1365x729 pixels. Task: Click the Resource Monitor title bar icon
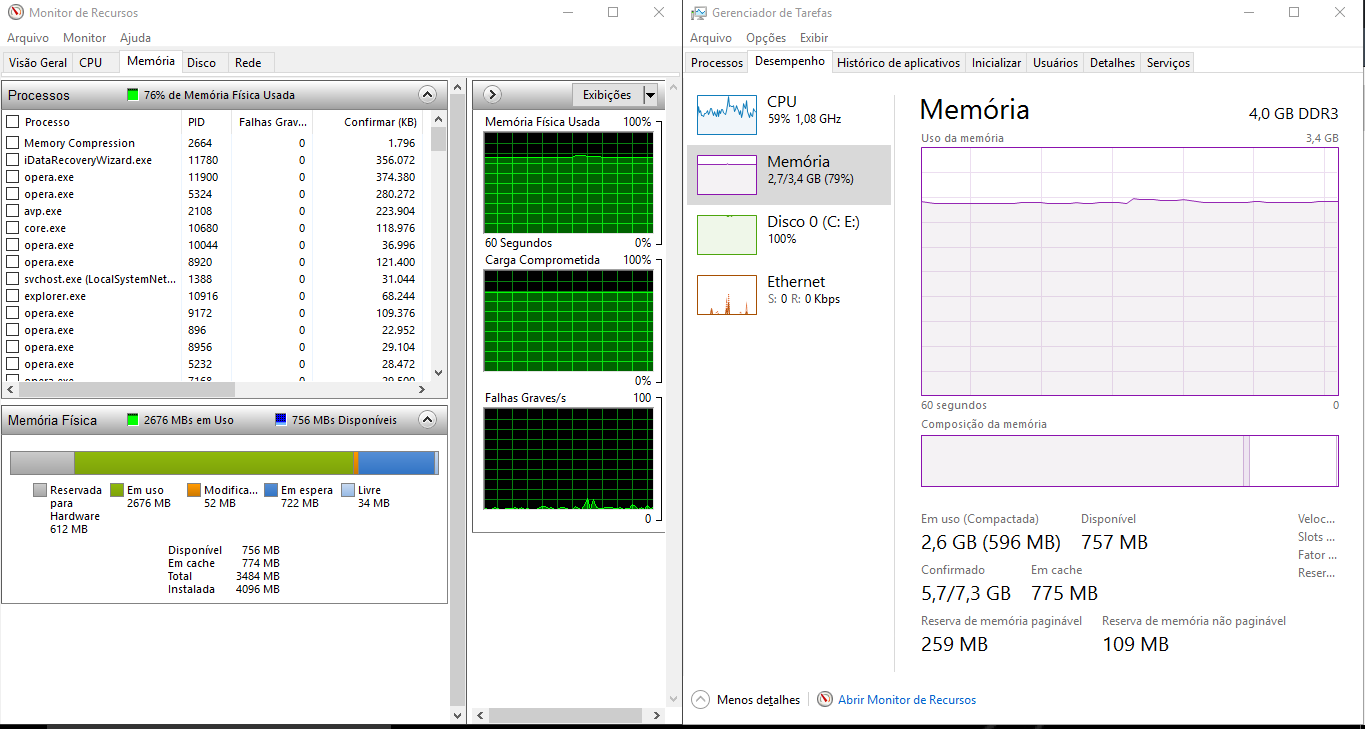15,13
